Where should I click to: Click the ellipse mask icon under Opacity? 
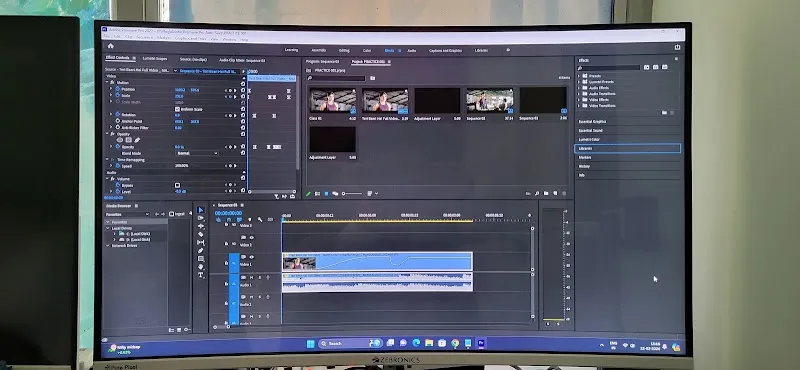point(120,140)
